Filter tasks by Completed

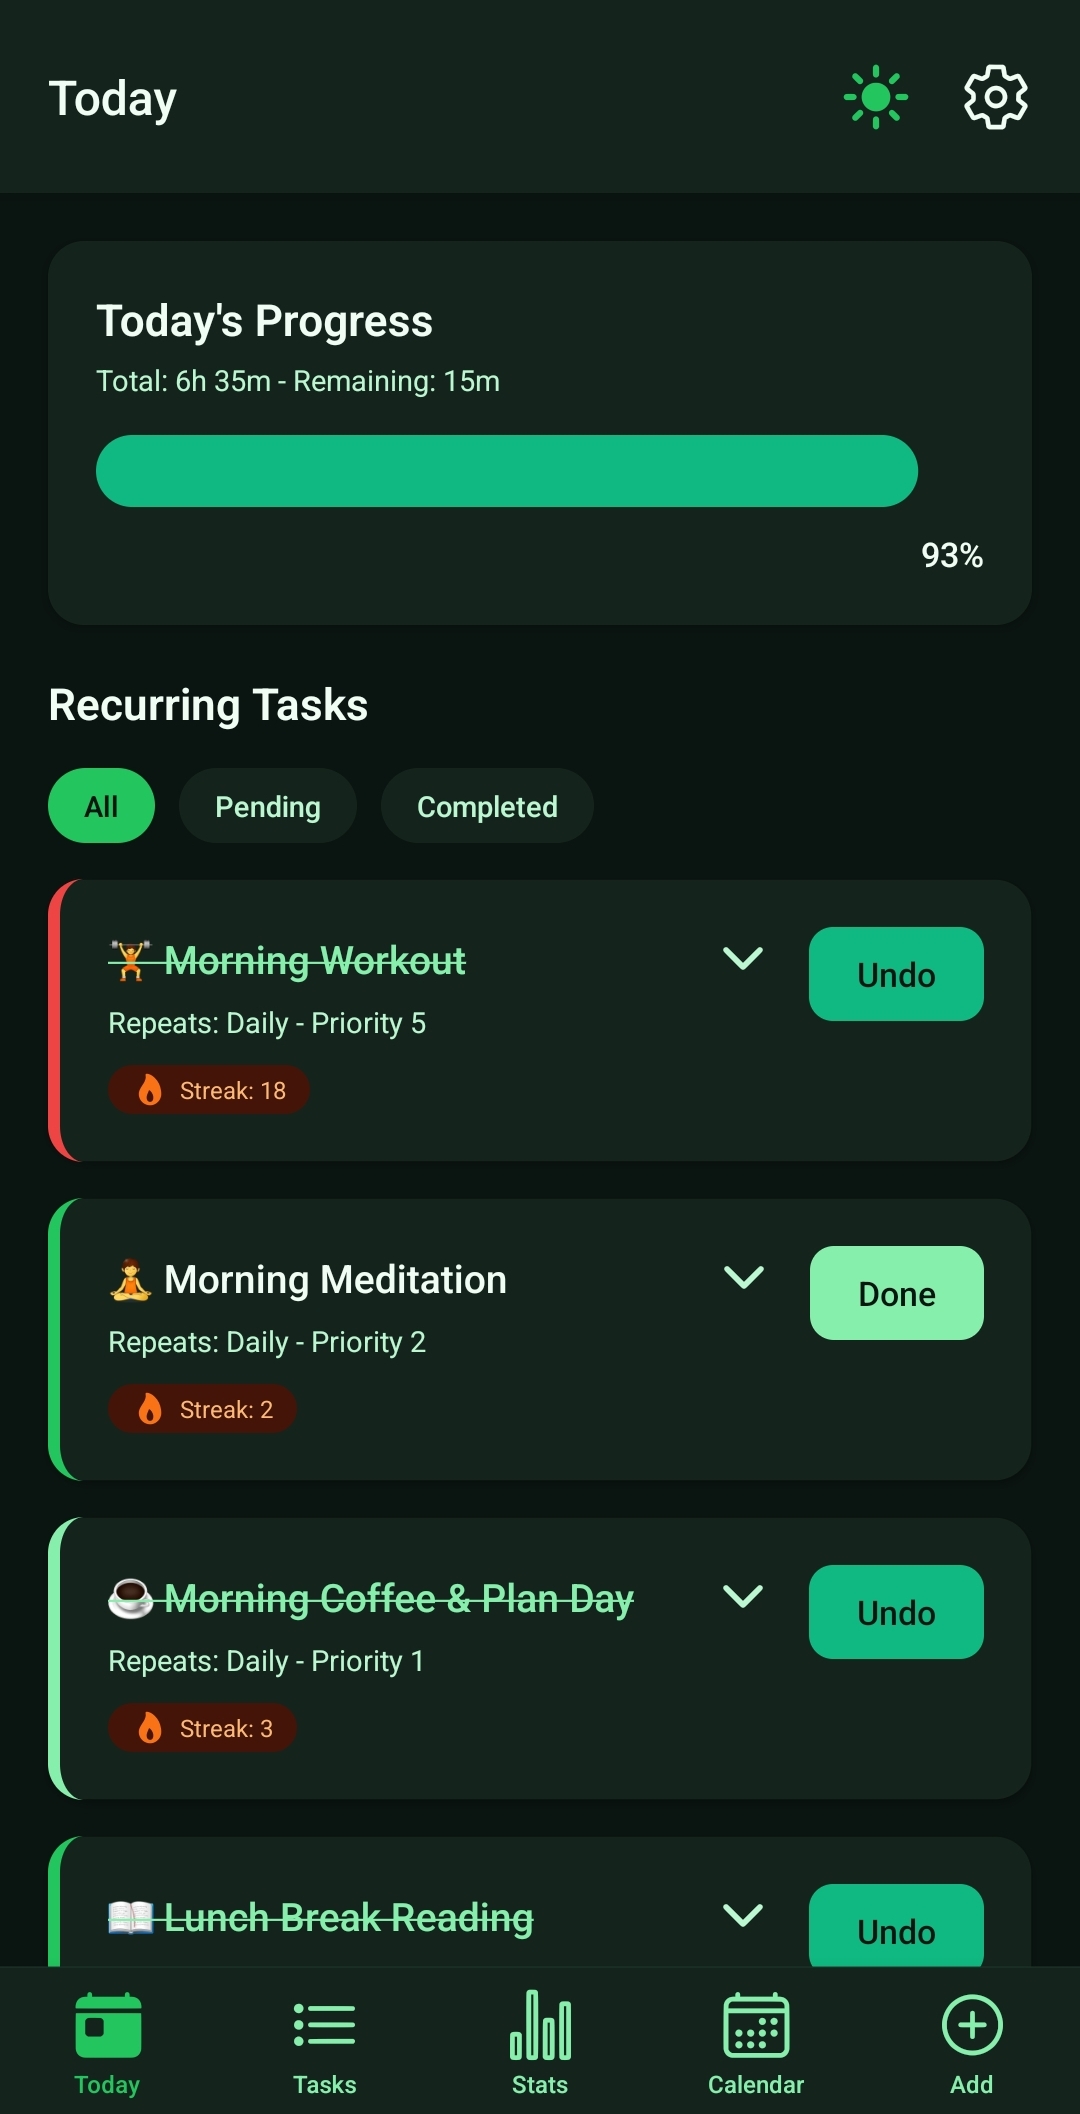[487, 806]
